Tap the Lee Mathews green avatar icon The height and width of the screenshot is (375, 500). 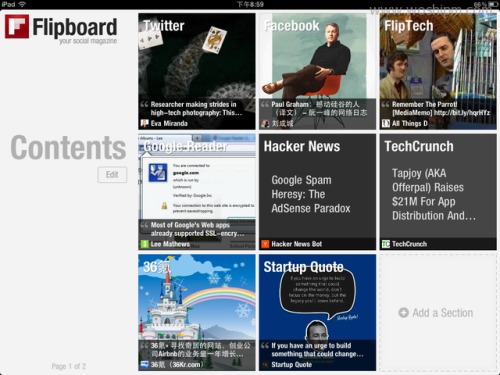coord(144,244)
